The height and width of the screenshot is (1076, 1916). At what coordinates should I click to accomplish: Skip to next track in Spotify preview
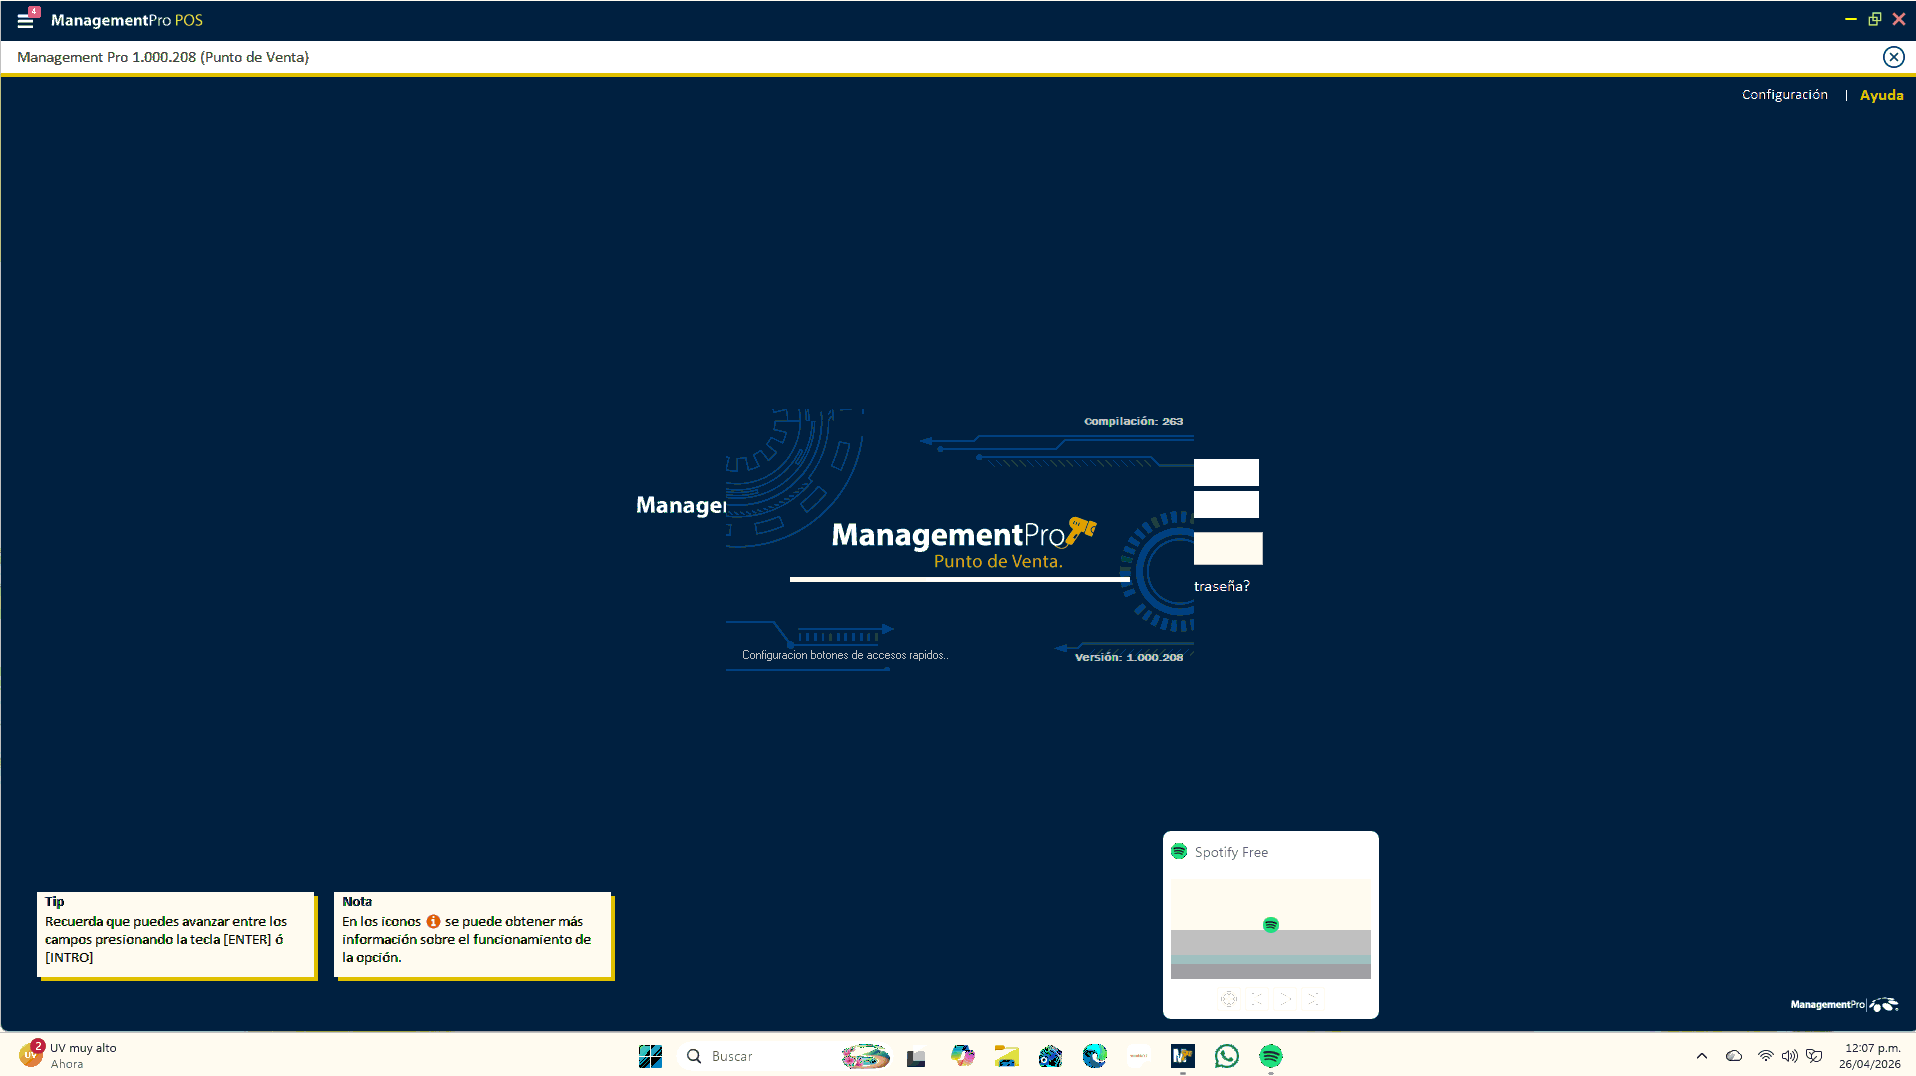[x=1313, y=999]
